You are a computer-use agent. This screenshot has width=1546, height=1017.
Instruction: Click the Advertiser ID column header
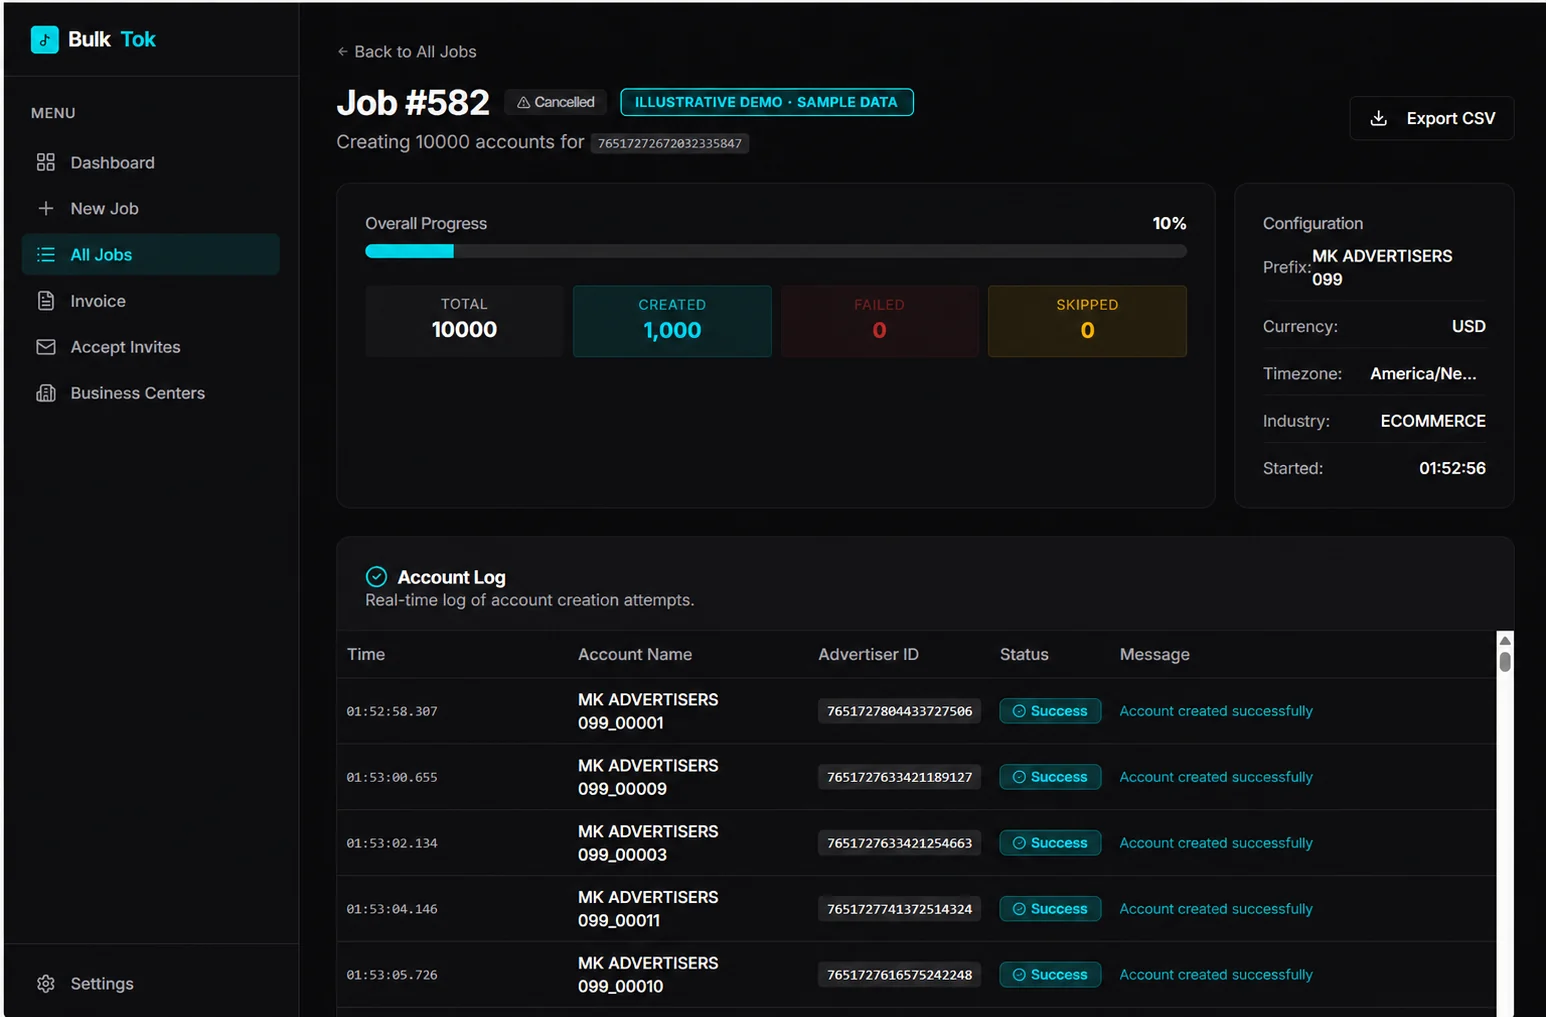pos(868,654)
